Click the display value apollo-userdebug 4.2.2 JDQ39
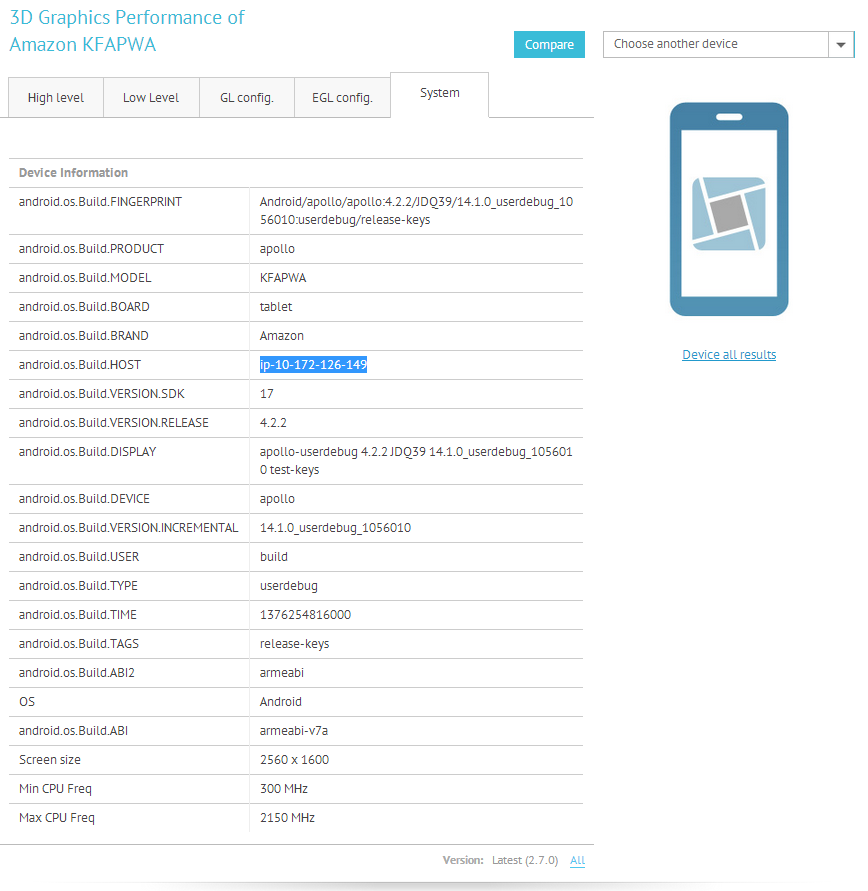The image size is (868, 891). [x=416, y=461]
